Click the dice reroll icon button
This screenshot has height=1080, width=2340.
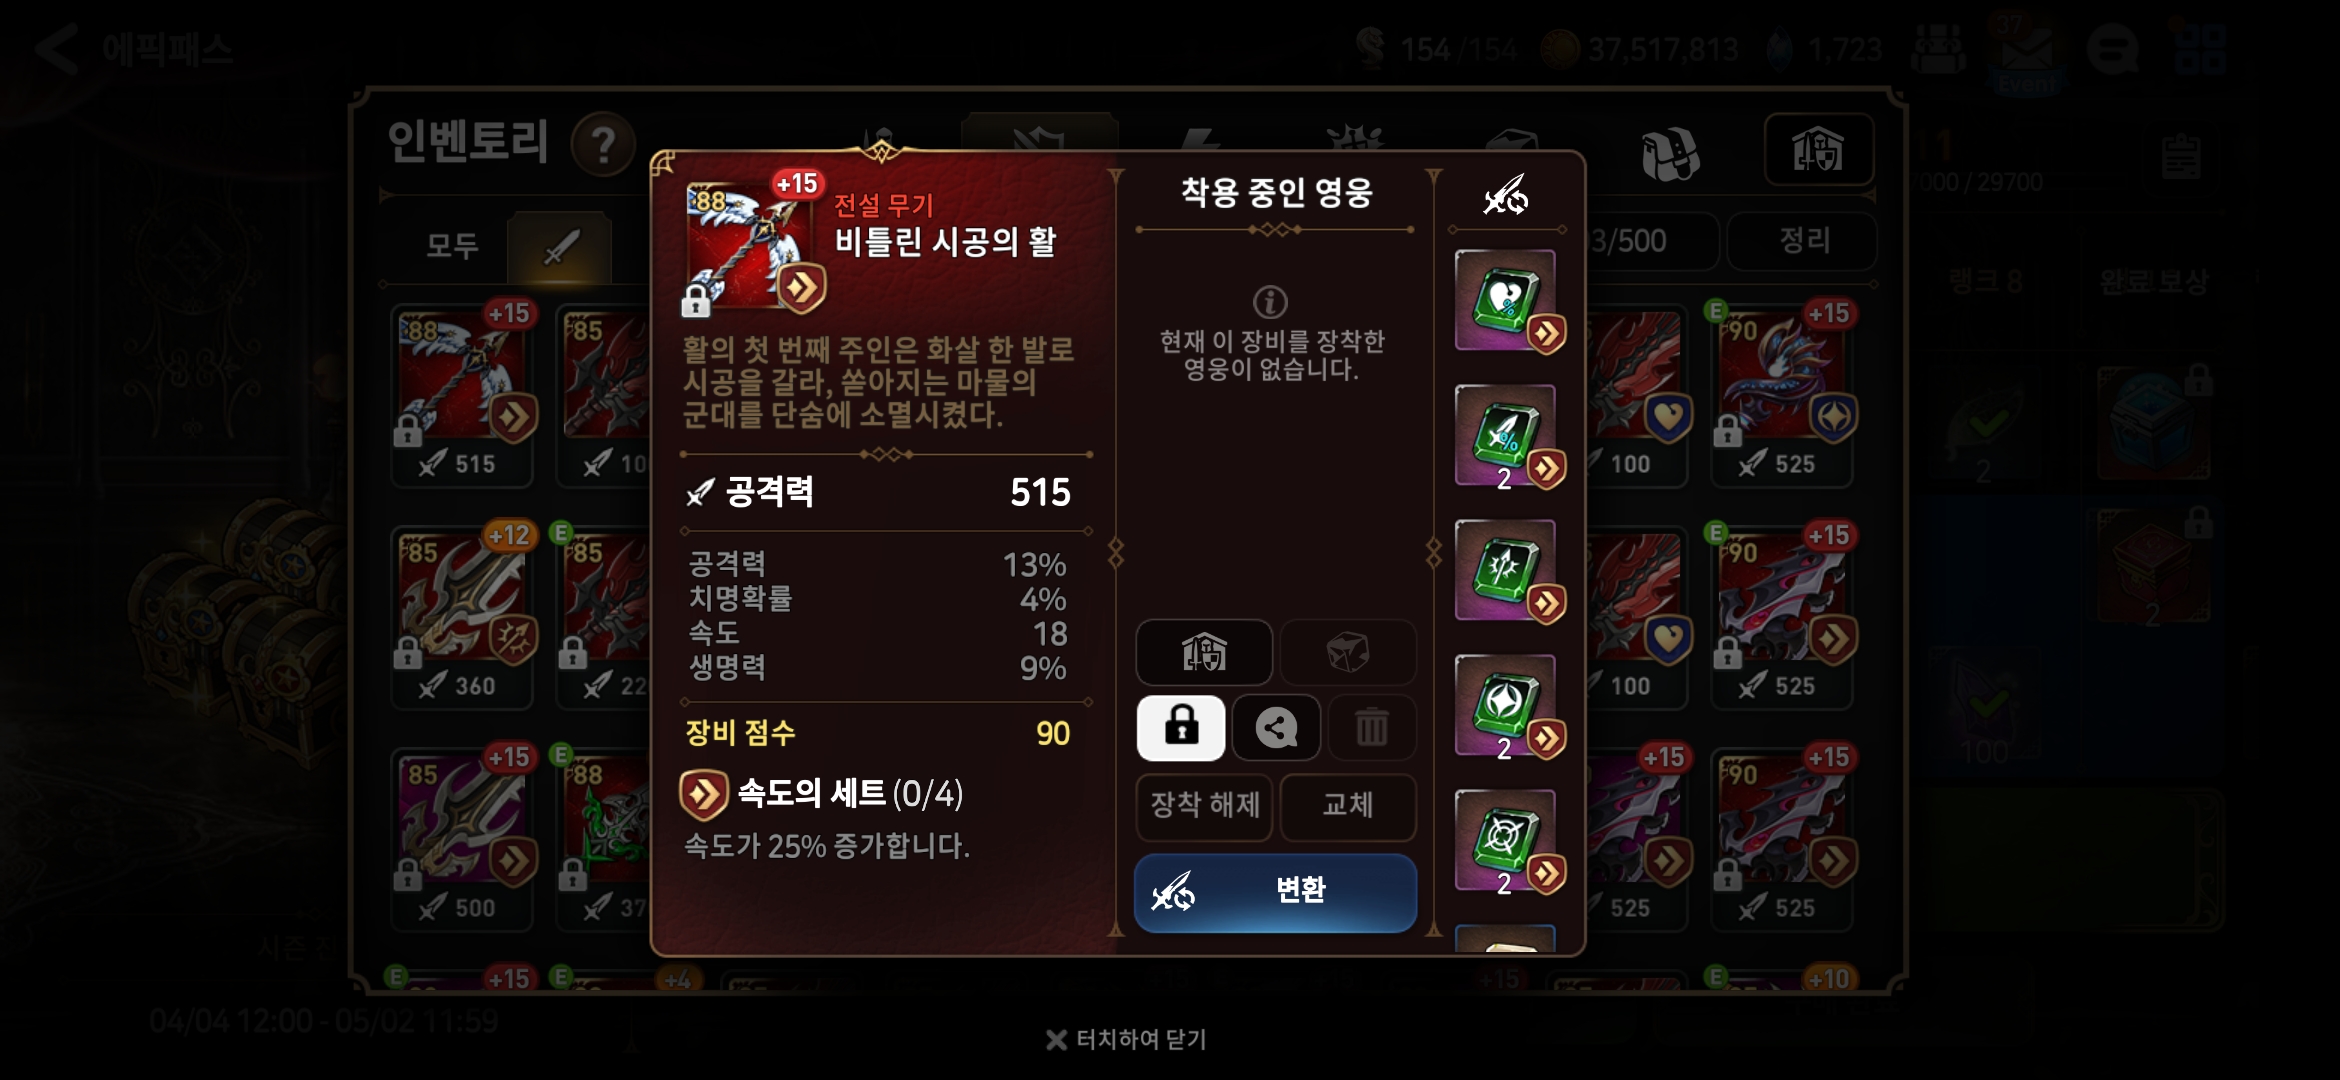1348,652
